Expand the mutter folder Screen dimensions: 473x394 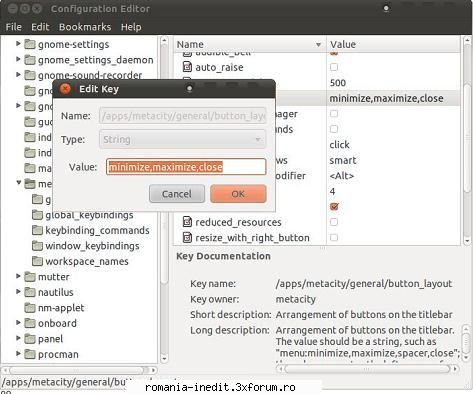pyautogui.click(x=18, y=276)
